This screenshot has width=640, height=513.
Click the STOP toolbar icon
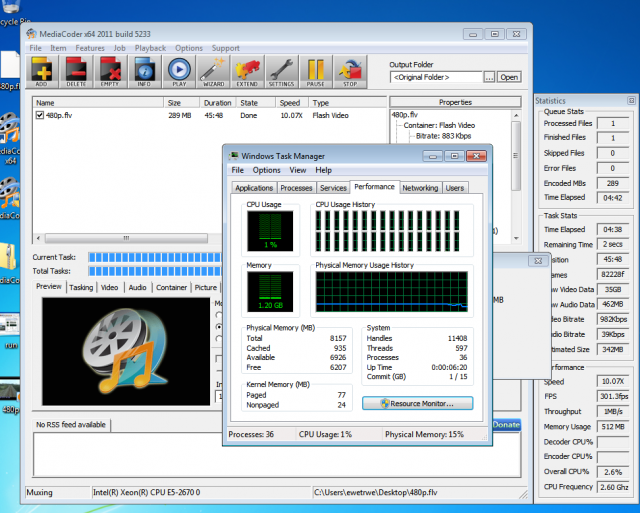350,71
